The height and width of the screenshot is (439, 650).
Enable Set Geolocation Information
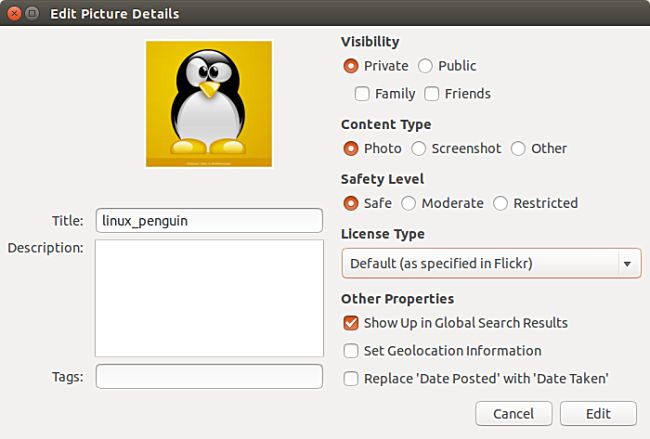point(351,351)
